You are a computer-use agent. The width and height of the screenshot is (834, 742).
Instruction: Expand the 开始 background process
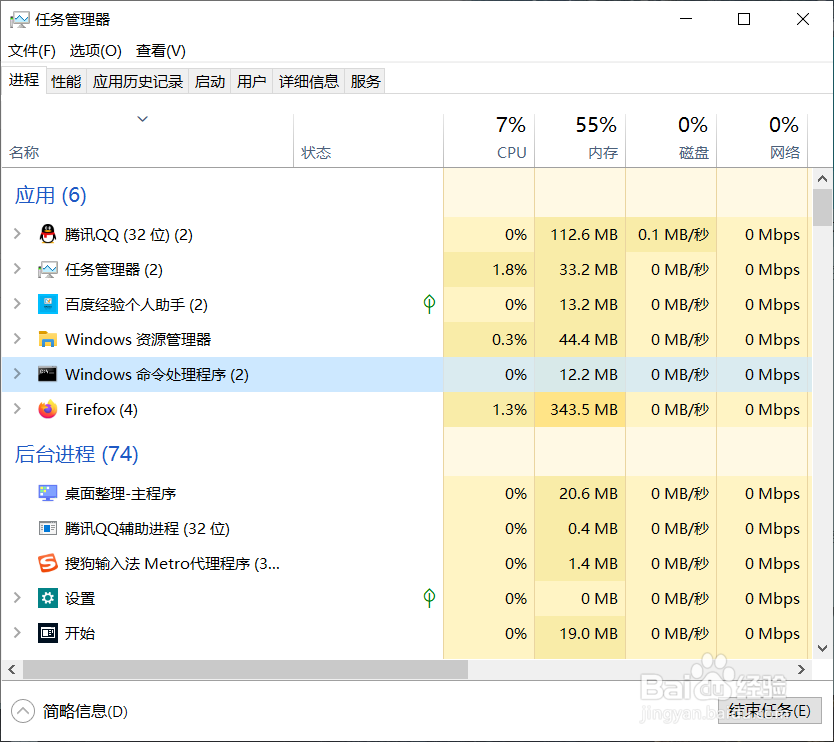(18, 632)
